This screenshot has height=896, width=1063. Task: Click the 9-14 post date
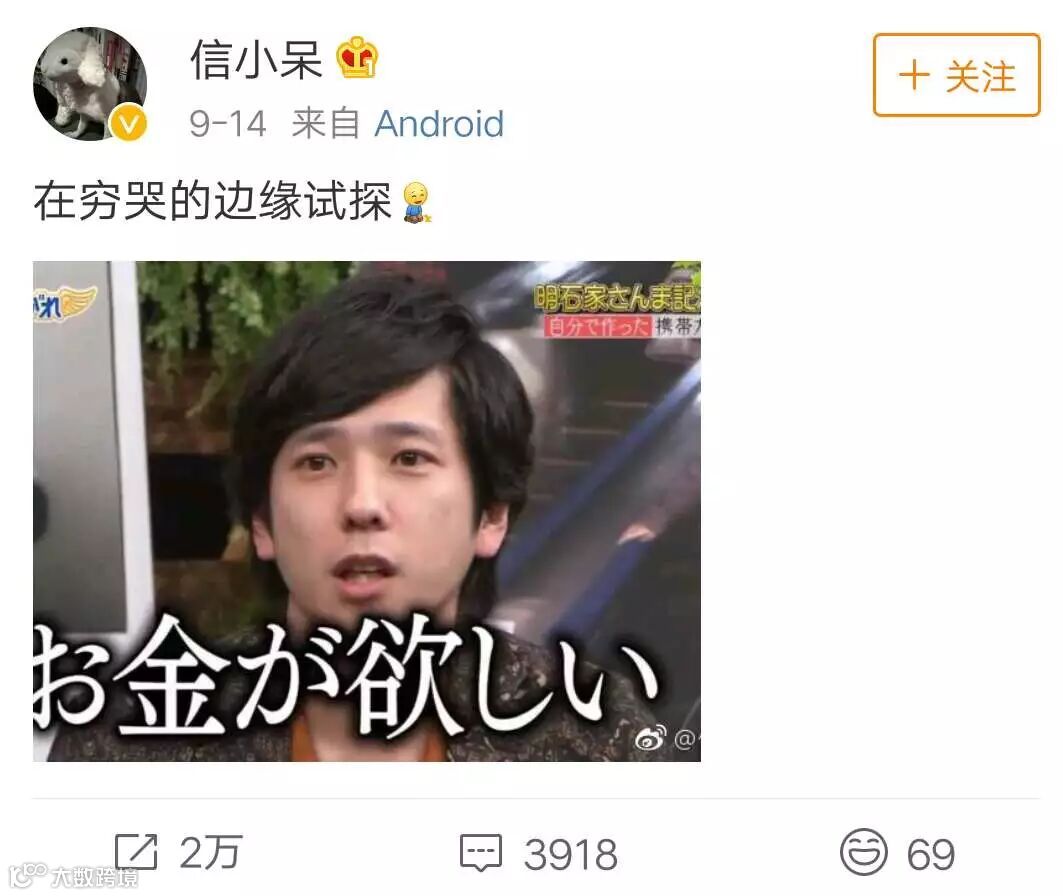point(228,124)
